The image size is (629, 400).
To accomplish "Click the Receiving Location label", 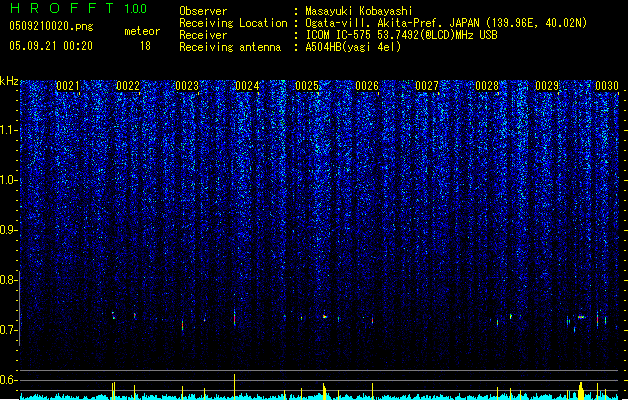I will tap(233, 23).
